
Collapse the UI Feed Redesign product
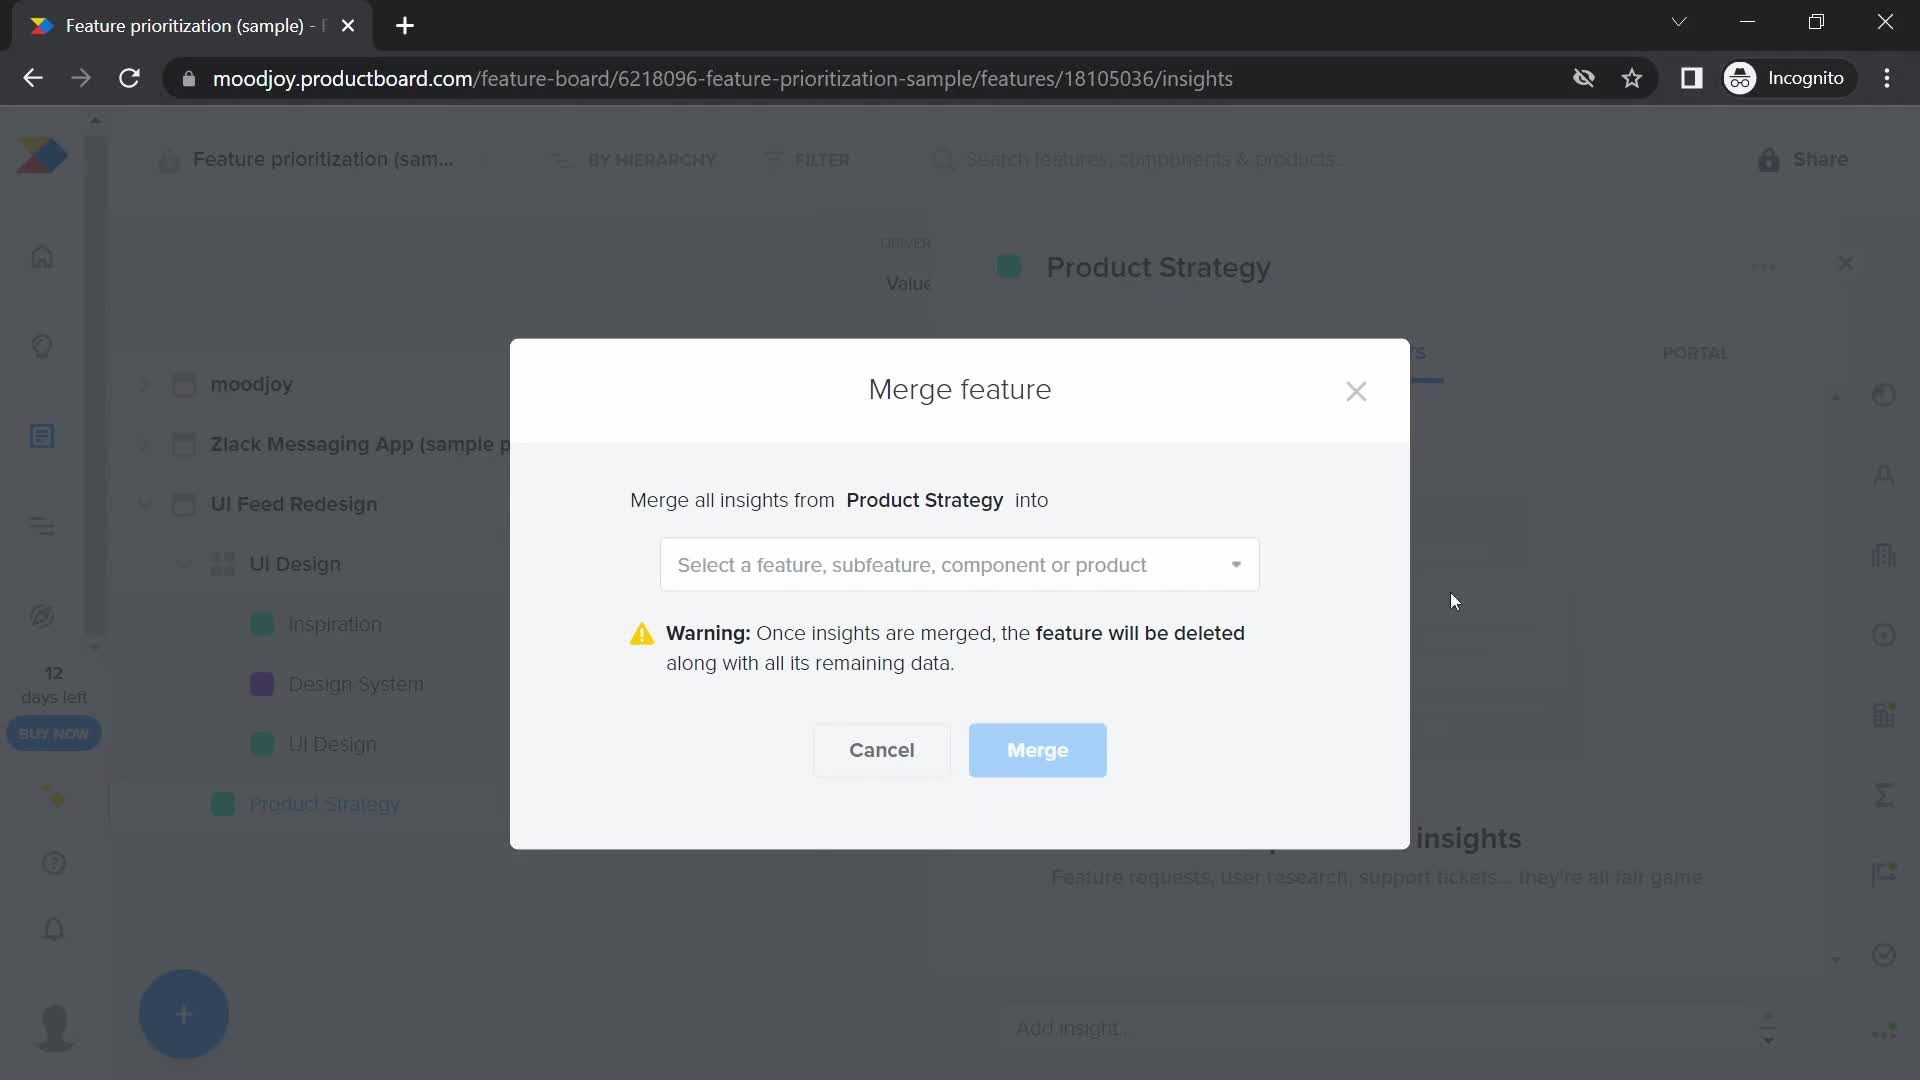[x=144, y=504]
